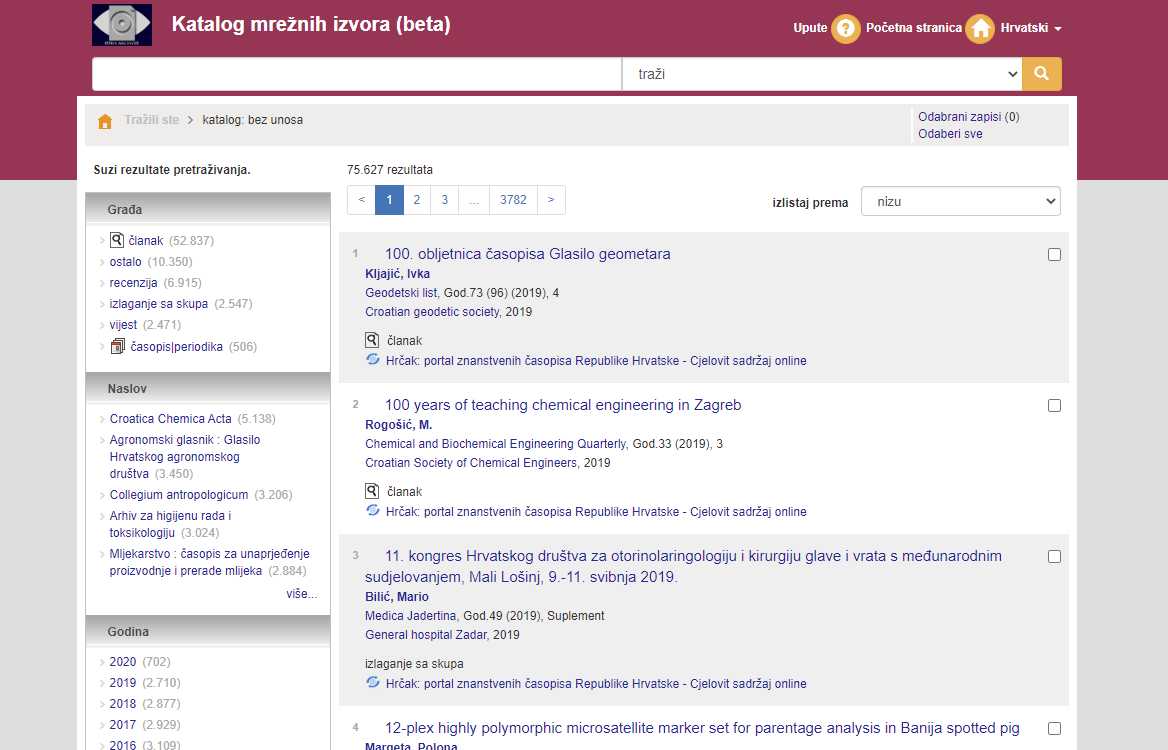Click the orange home icon in breadcrumb
This screenshot has height=750, width=1168.
click(105, 121)
